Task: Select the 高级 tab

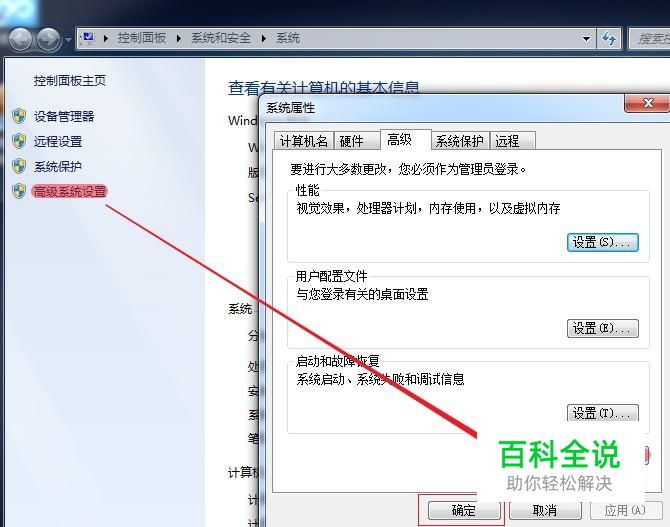Action: coord(405,139)
